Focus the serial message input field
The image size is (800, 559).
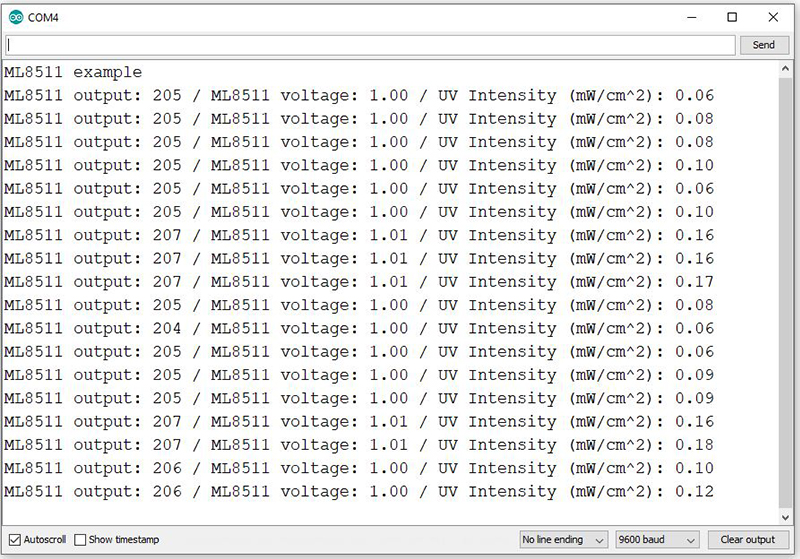[370, 45]
